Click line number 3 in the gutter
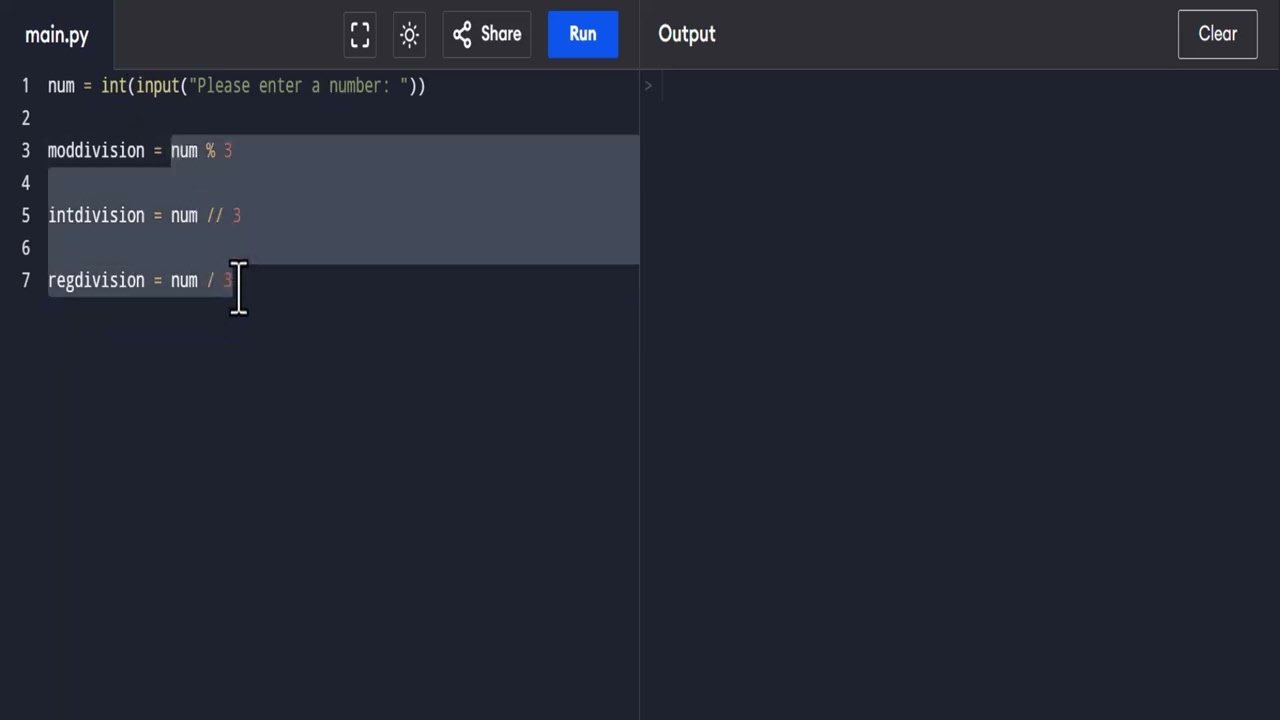This screenshot has width=1280, height=720. [25, 151]
